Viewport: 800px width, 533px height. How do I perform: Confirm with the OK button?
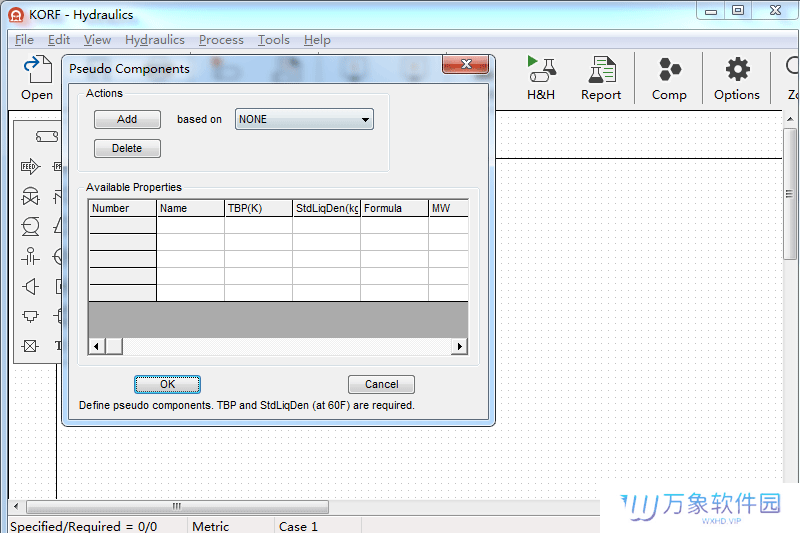pos(167,384)
